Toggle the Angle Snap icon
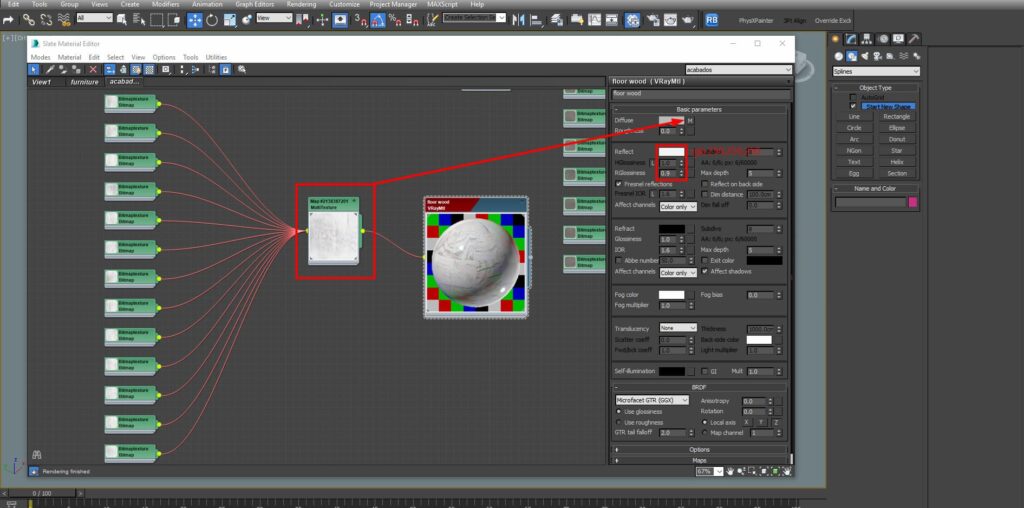 click(378, 20)
